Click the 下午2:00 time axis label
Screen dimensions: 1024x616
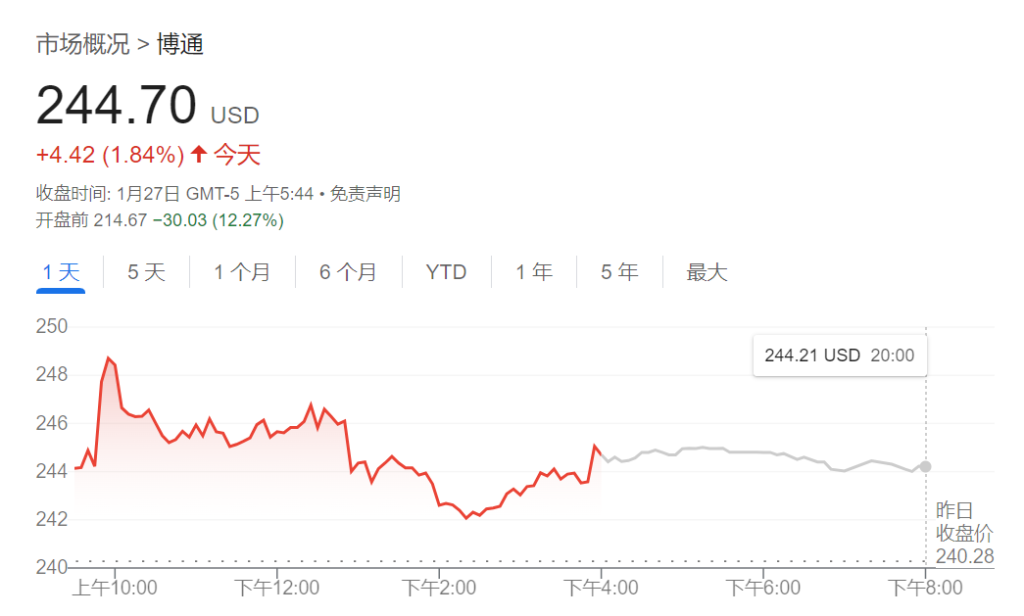[439, 587]
